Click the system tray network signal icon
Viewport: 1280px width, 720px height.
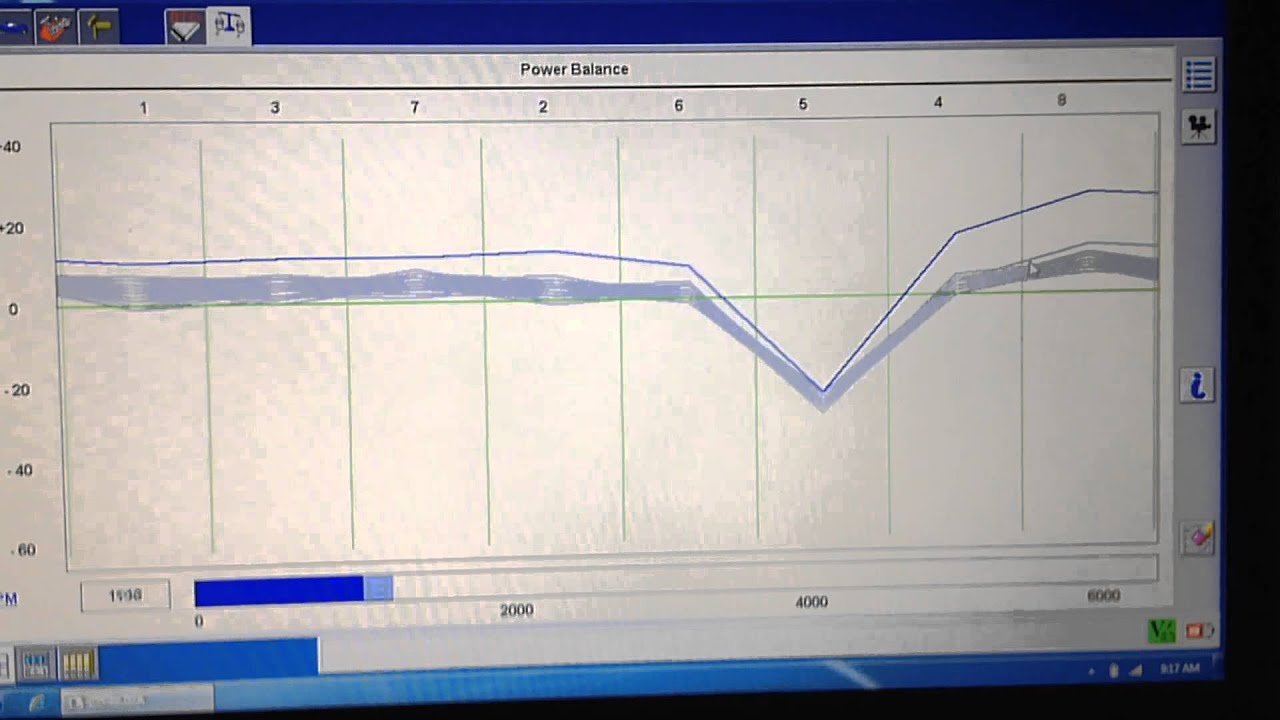[x=1137, y=669]
